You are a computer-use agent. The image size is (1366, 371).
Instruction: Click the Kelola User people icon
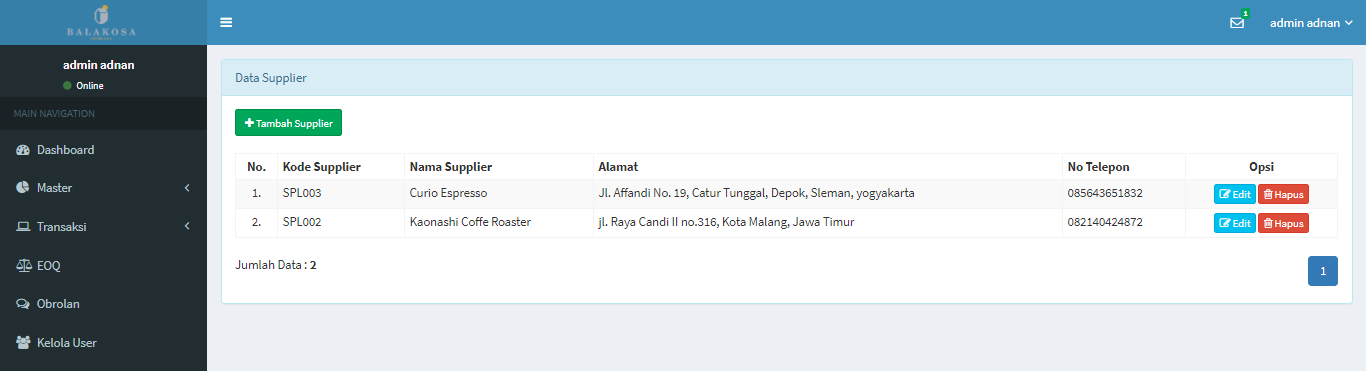click(23, 343)
